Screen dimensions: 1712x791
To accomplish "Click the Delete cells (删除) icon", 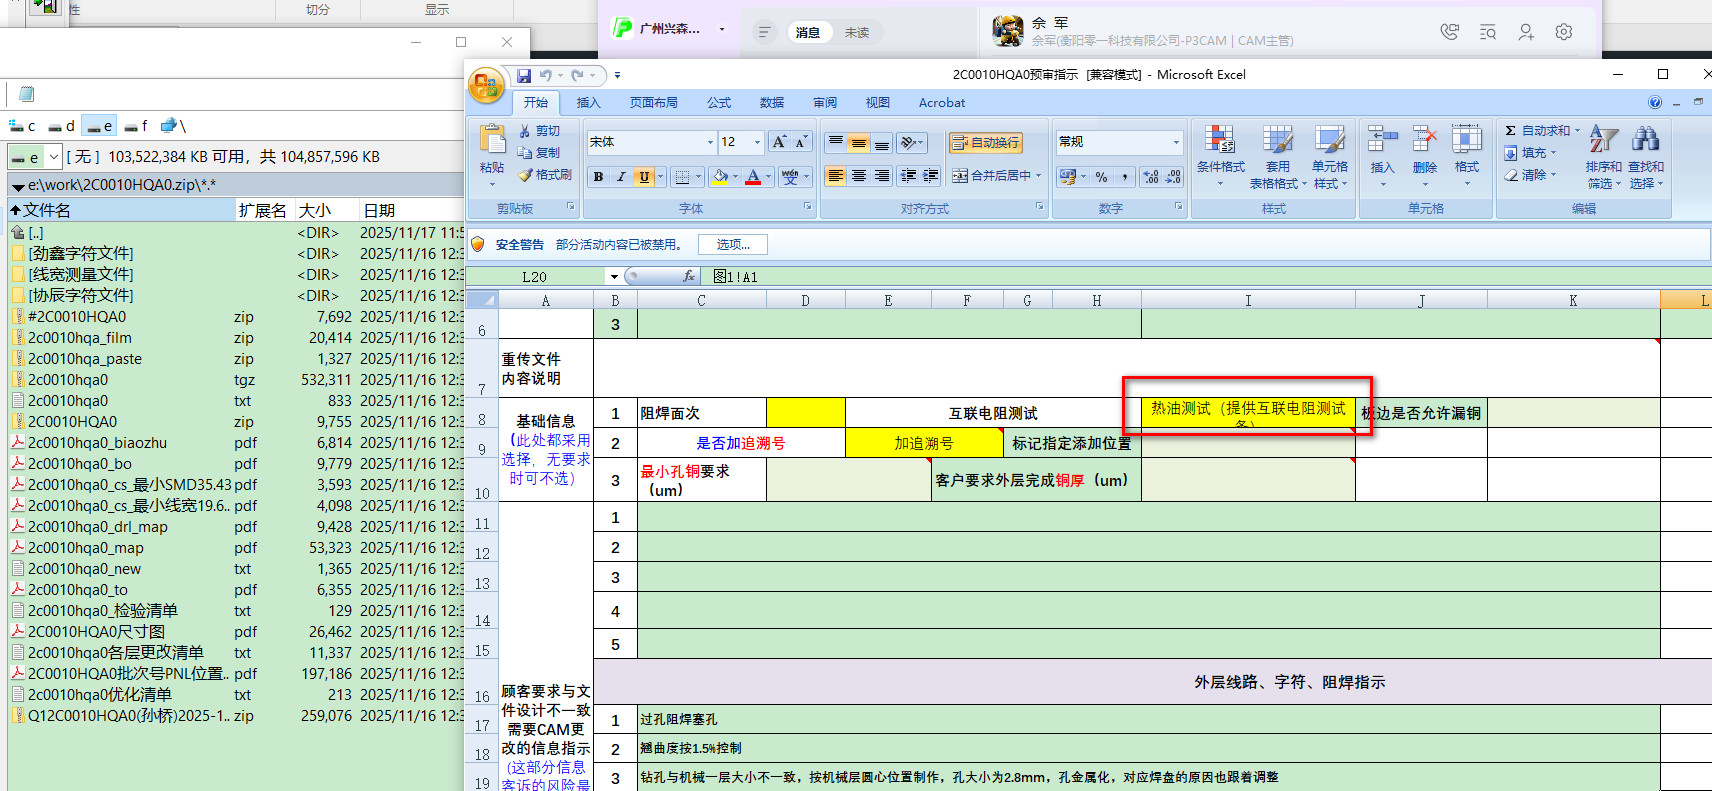I will (1424, 140).
